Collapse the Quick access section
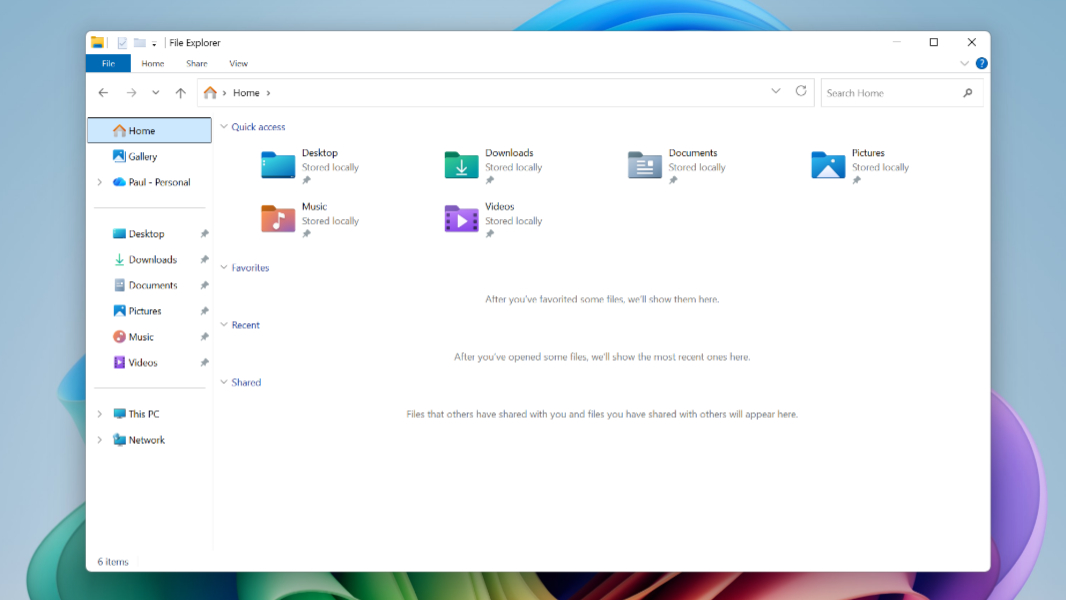 coord(224,127)
